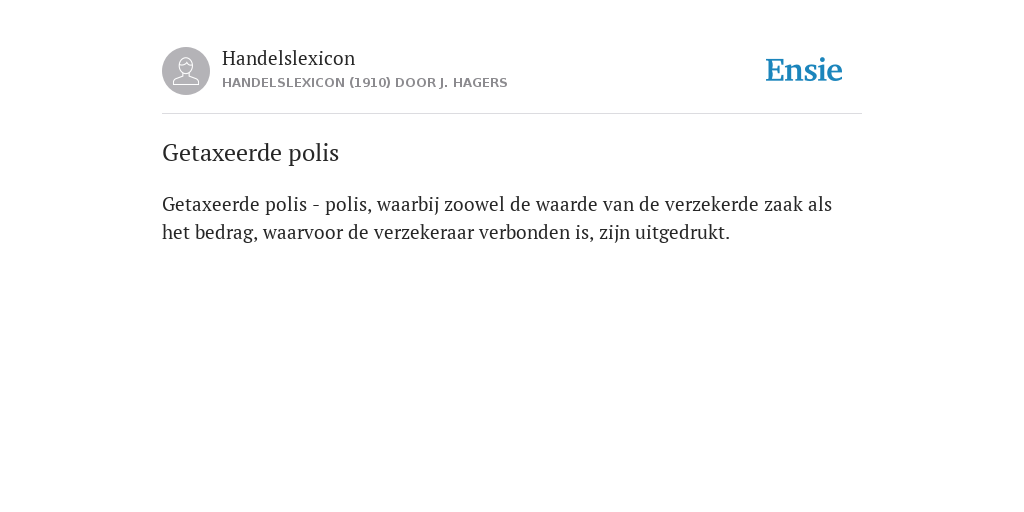
Task: Click the author name J. HAGERS
Action: point(468,83)
